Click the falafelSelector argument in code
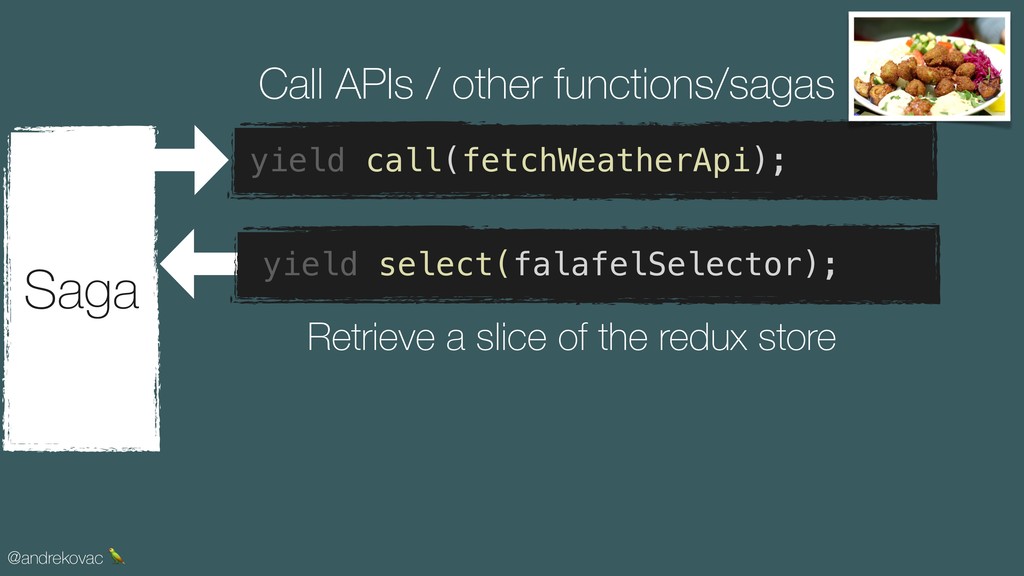Viewport: 1024px width, 576px height. 658,264
